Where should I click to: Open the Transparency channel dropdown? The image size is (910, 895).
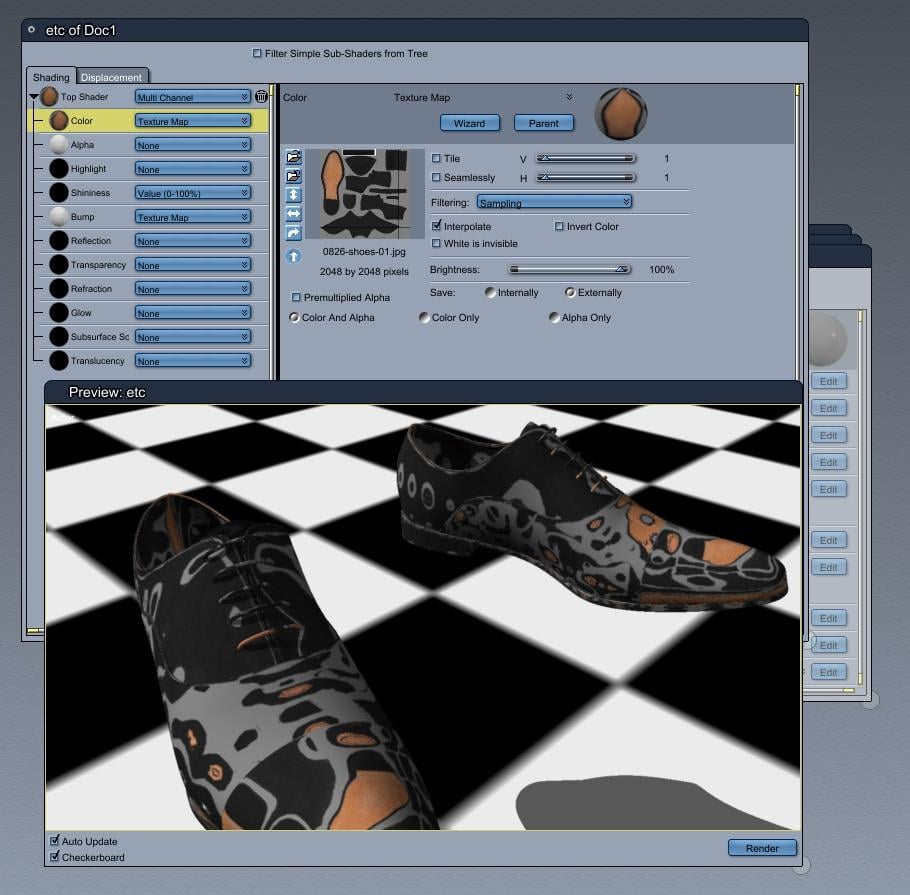tap(193, 265)
